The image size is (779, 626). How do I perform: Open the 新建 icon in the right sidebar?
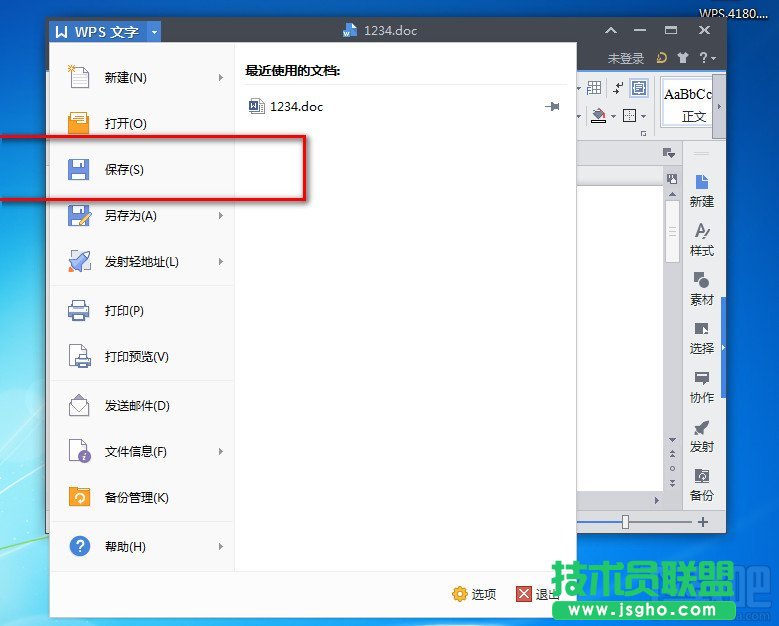[701, 191]
